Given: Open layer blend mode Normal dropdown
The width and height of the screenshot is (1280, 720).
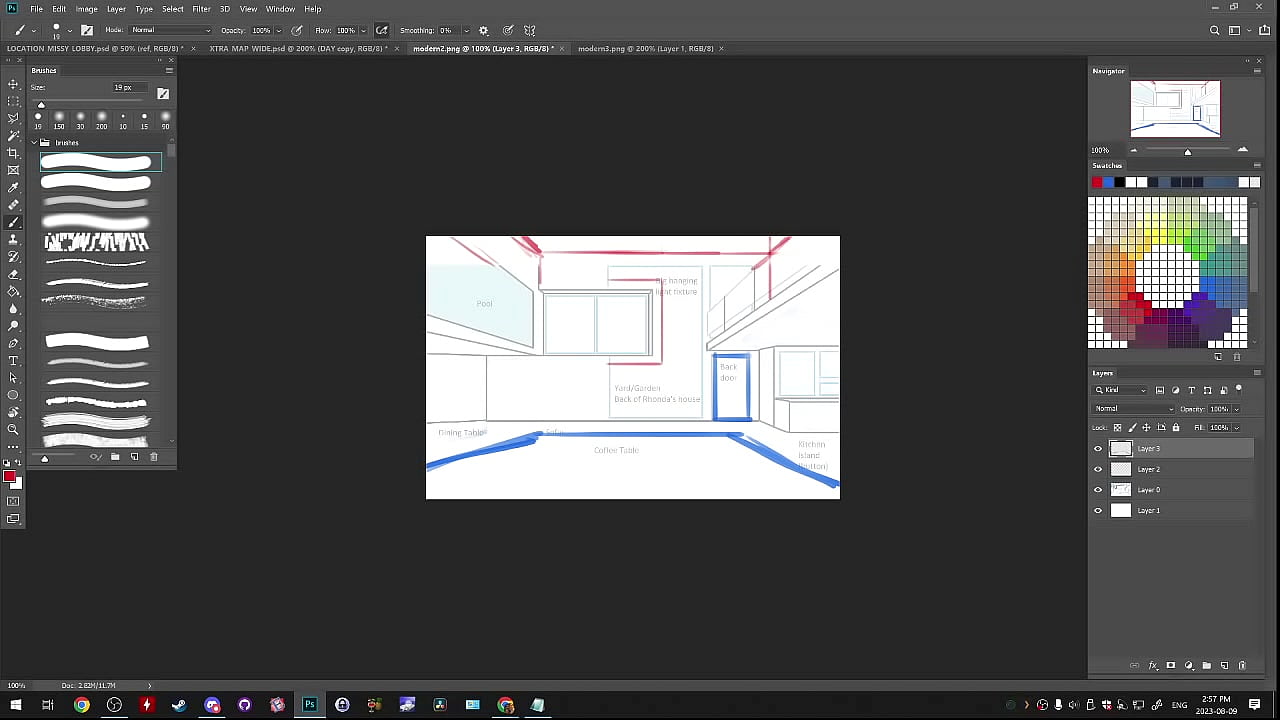Looking at the screenshot, I should point(1134,409).
